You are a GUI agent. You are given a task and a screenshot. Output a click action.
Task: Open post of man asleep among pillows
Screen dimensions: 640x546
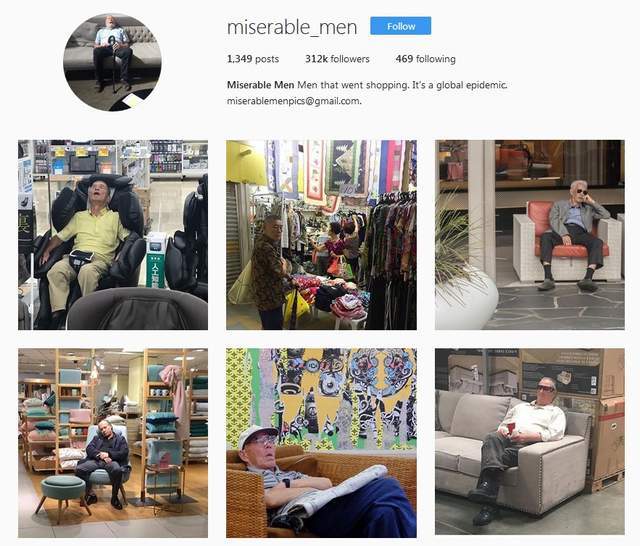click(113, 443)
